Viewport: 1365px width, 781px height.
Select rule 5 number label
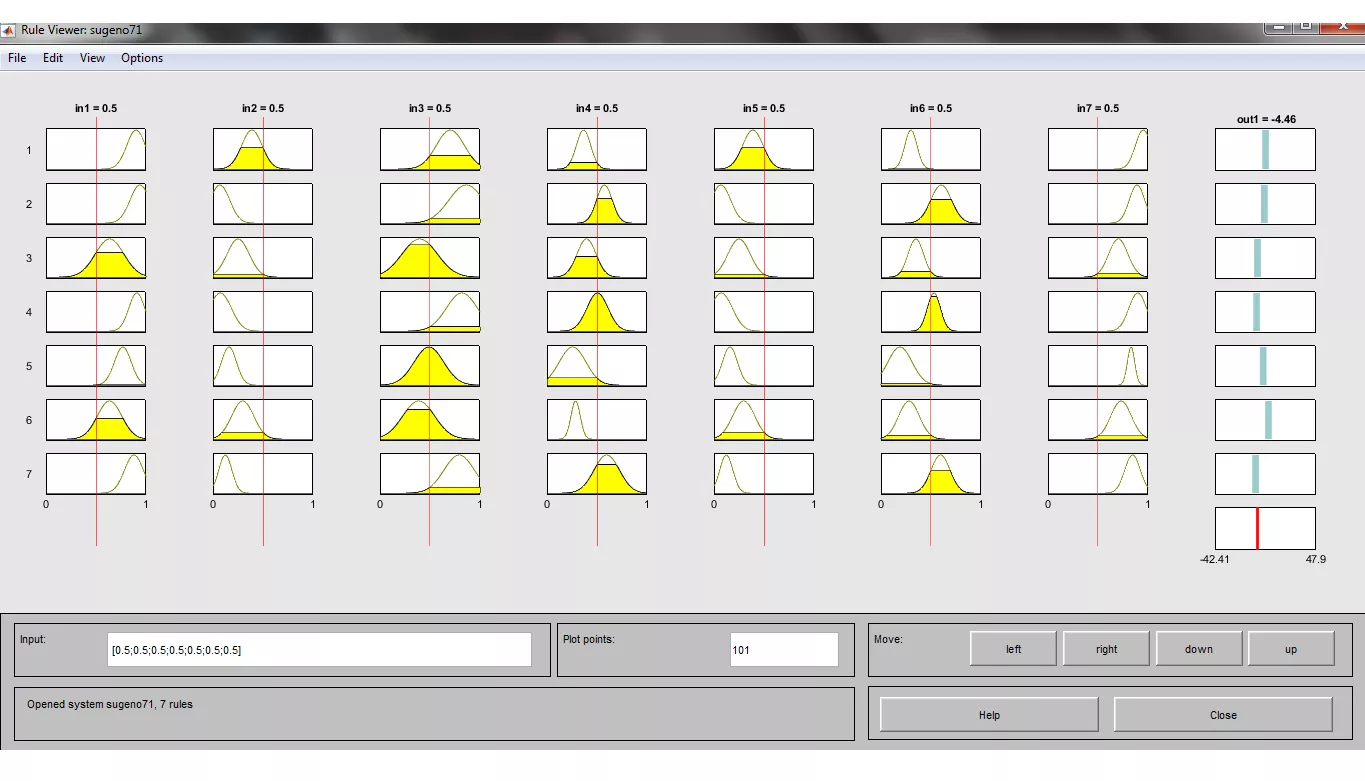(x=29, y=367)
